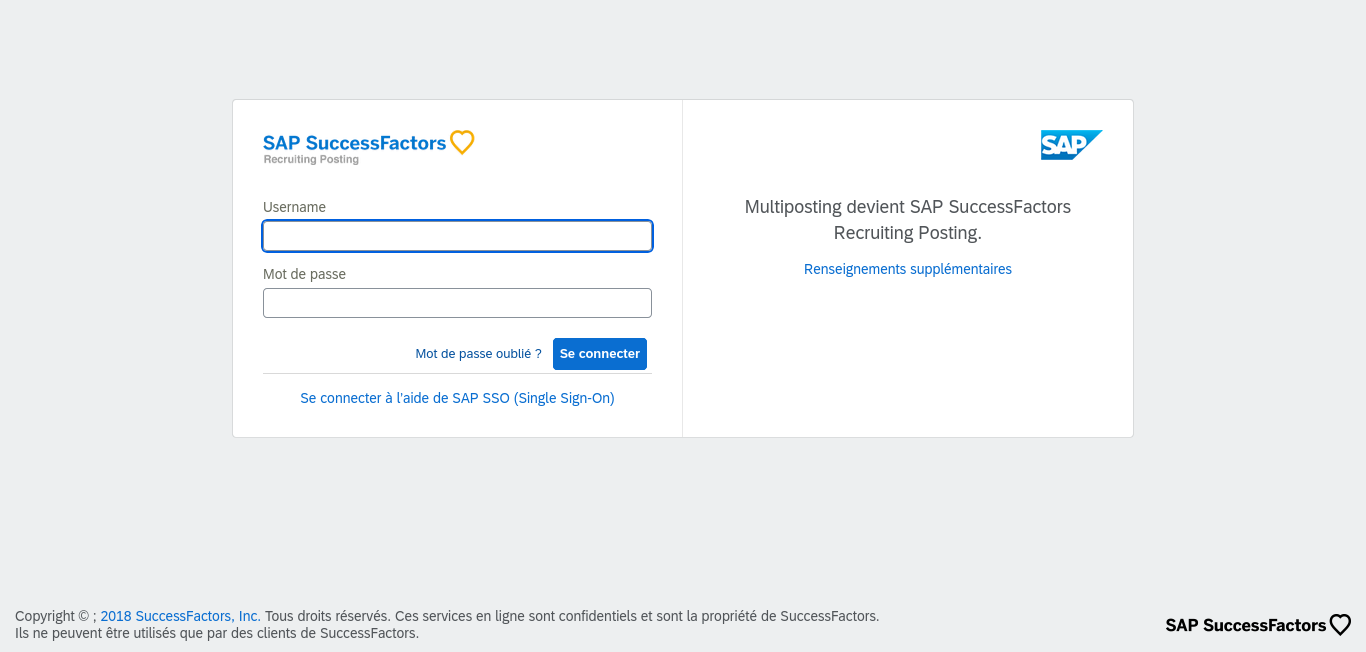Click the blue SAP SuccessFactors logo text

click(354, 143)
